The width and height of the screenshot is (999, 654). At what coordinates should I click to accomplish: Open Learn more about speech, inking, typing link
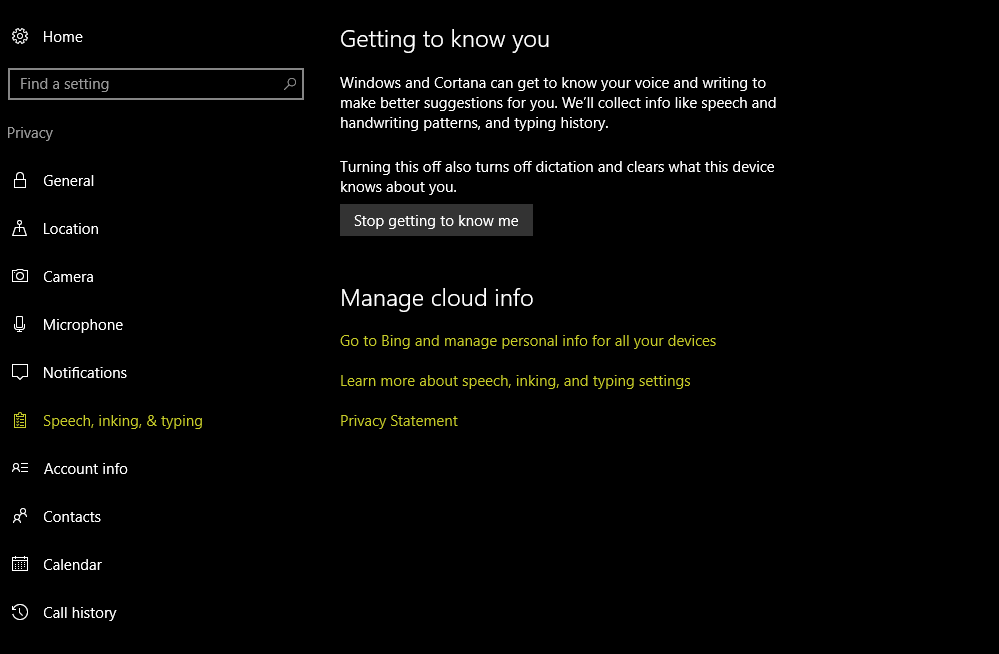(x=515, y=381)
